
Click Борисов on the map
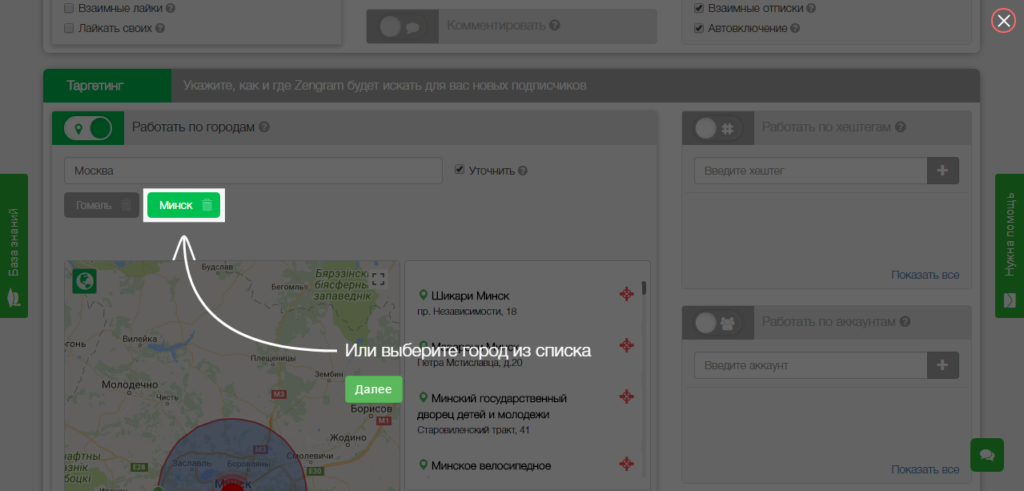370,409
